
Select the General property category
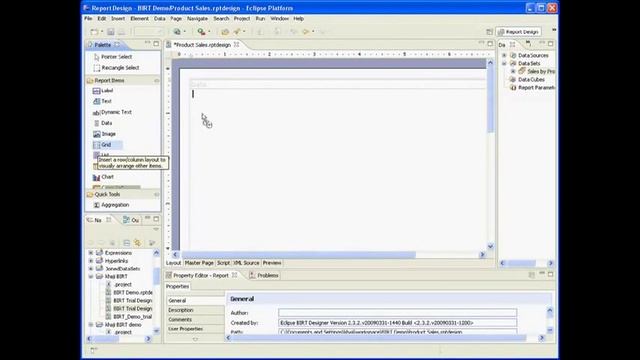click(x=196, y=301)
